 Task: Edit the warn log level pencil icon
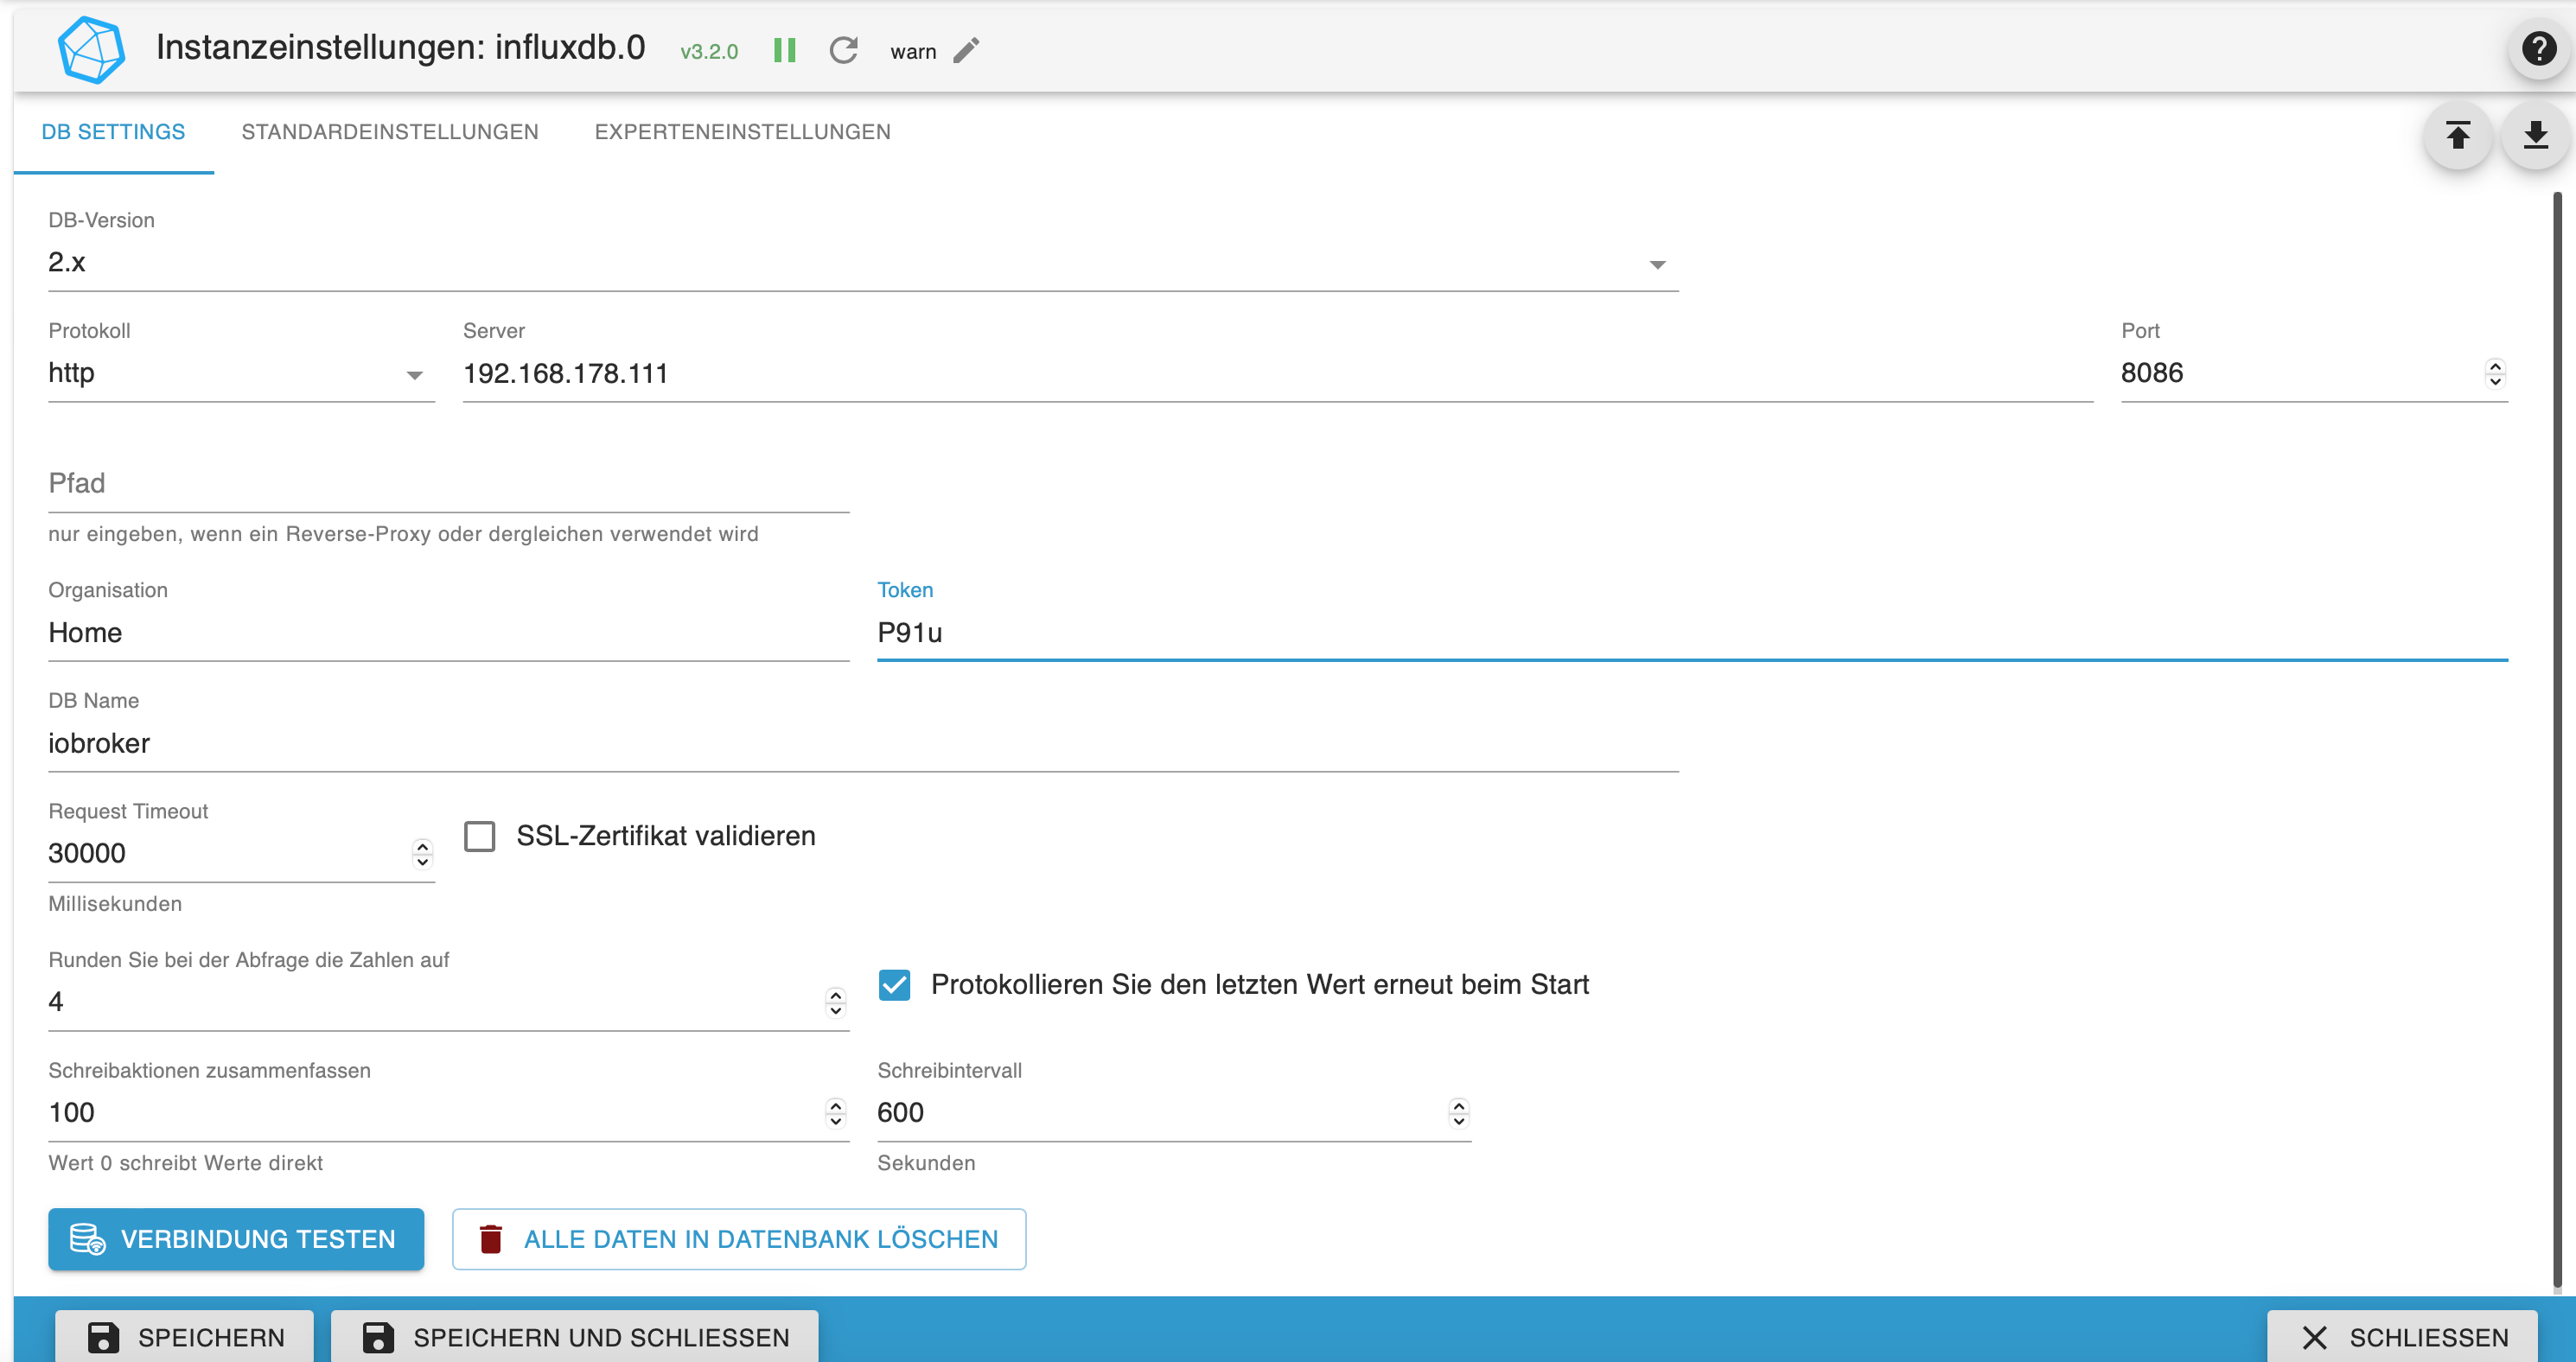[x=966, y=50]
